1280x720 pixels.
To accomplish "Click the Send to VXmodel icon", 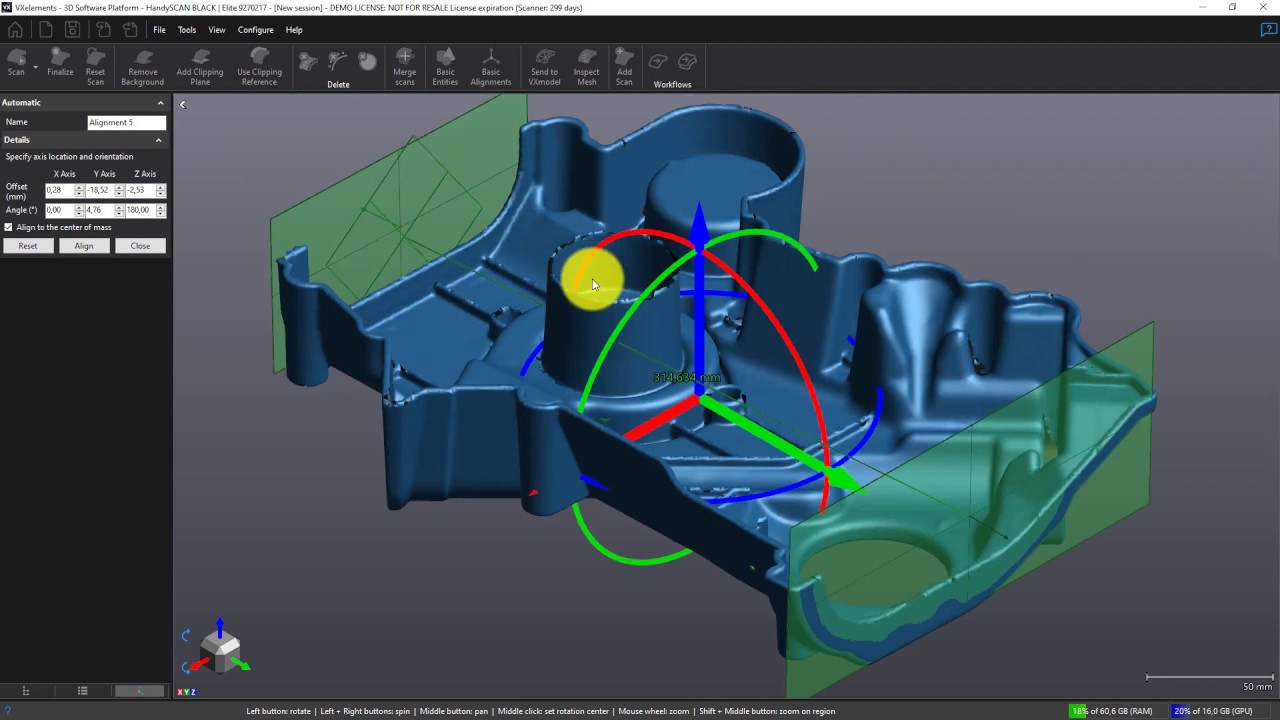I will pos(544,67).
